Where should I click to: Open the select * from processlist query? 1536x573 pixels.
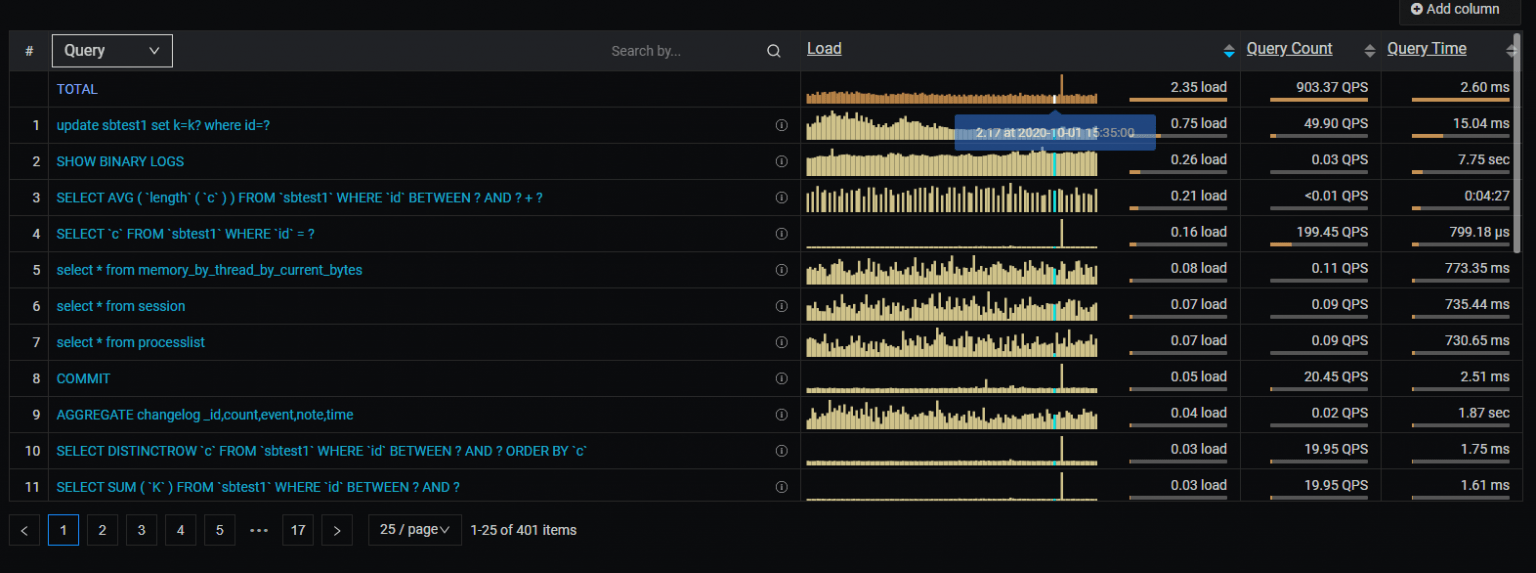(x=130, y=342)
